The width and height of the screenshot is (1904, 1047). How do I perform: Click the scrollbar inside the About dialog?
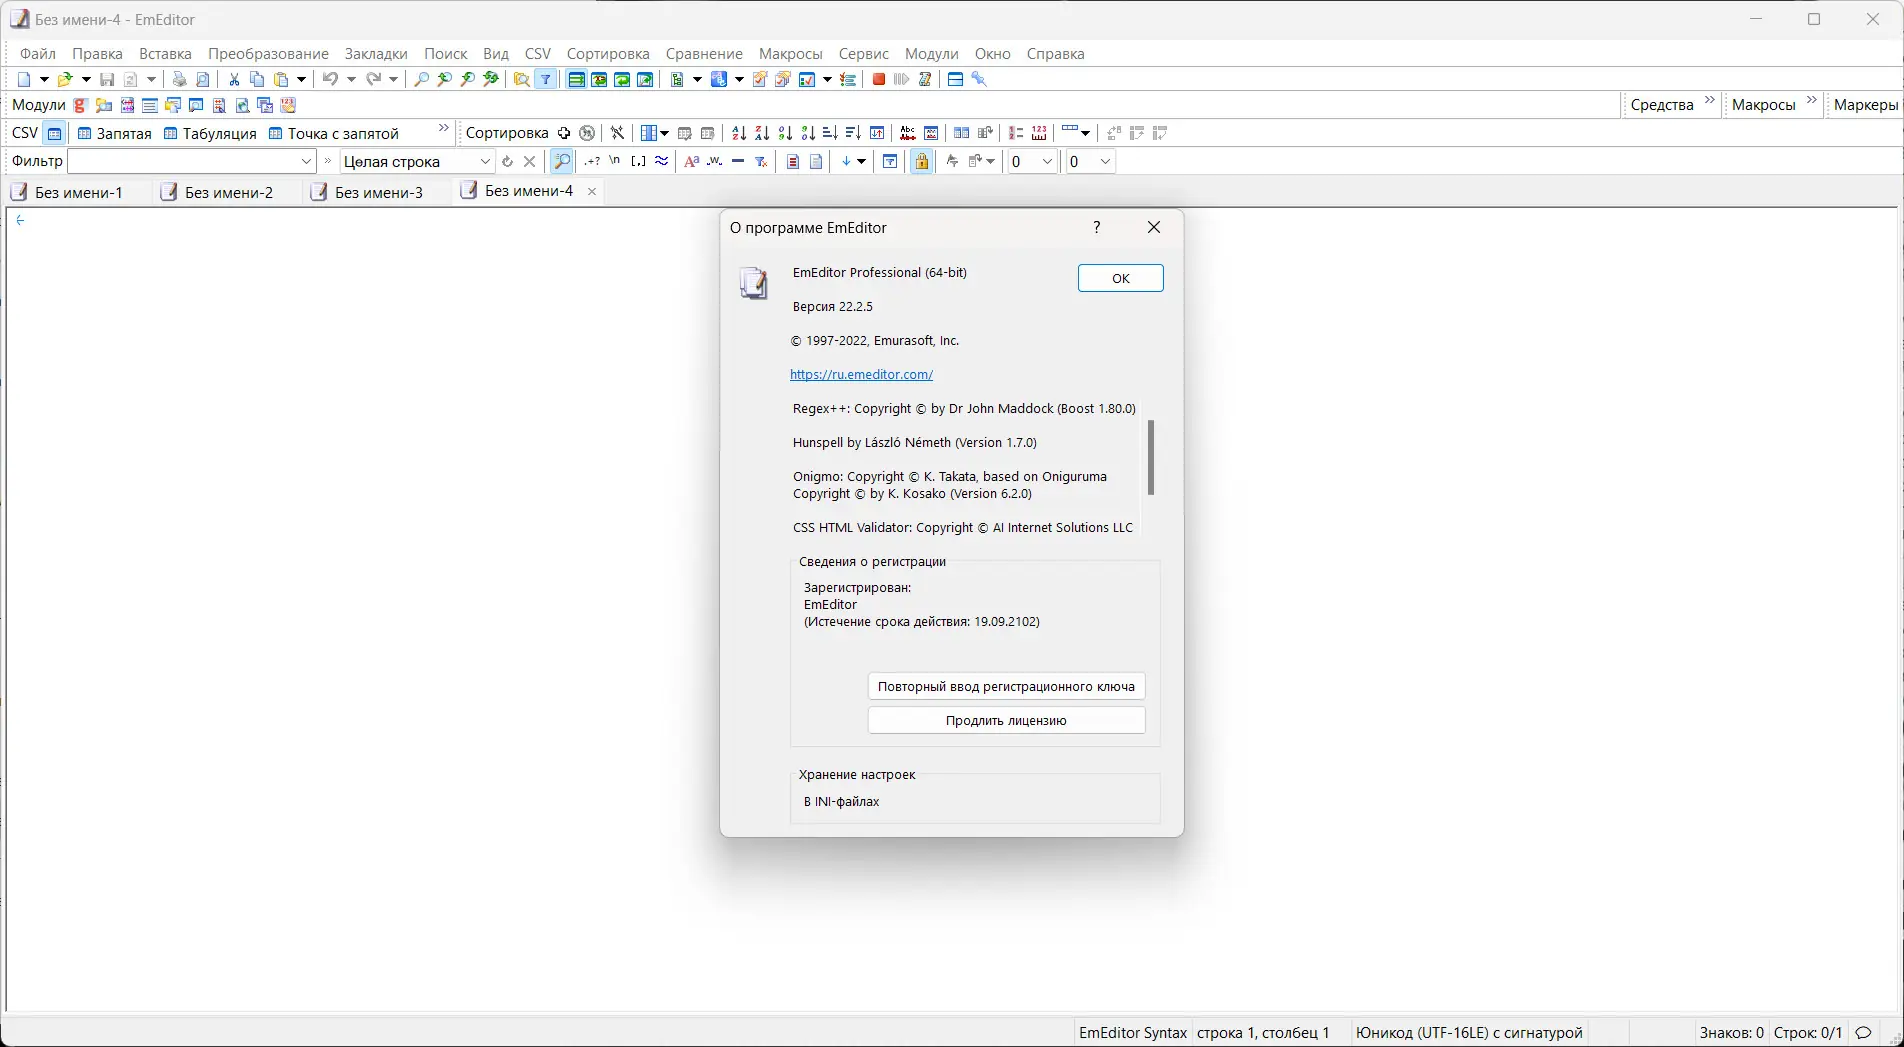click(1151, 459)
